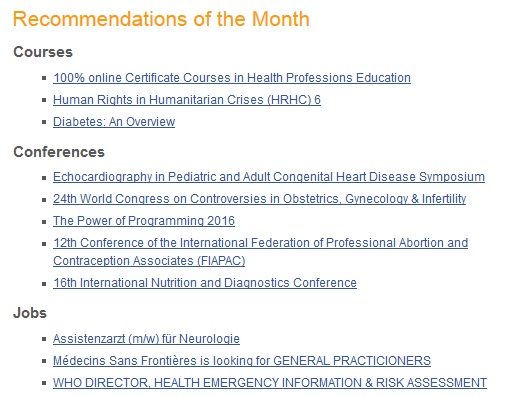Click the Conferences section heading
This screenshot has width=512, height=397.
coord(59,152)
